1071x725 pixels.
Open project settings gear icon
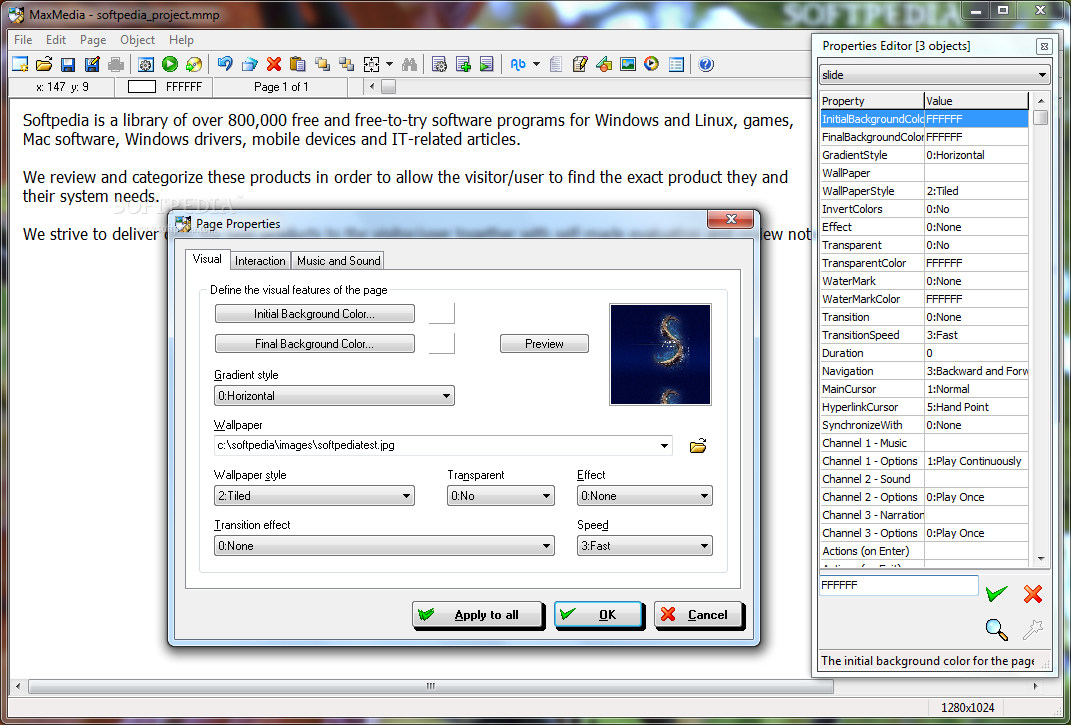pyautogui.click(x=145, y=64)
